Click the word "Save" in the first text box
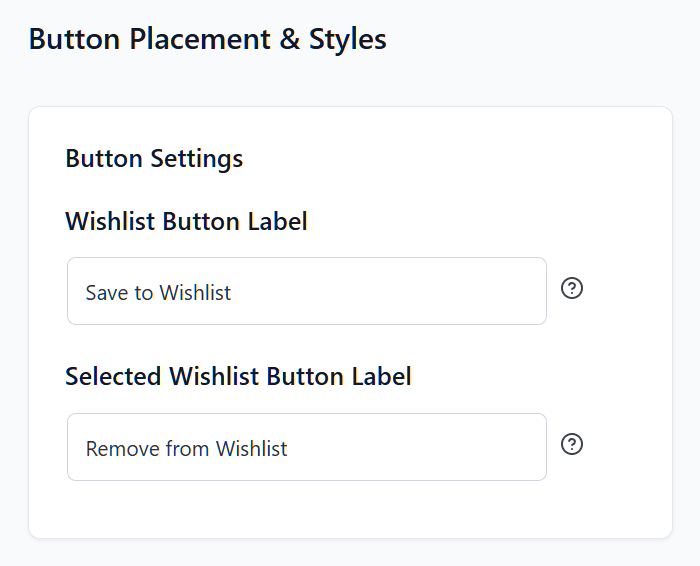Viewport: 700px width, 566px height. coord(105,293)
